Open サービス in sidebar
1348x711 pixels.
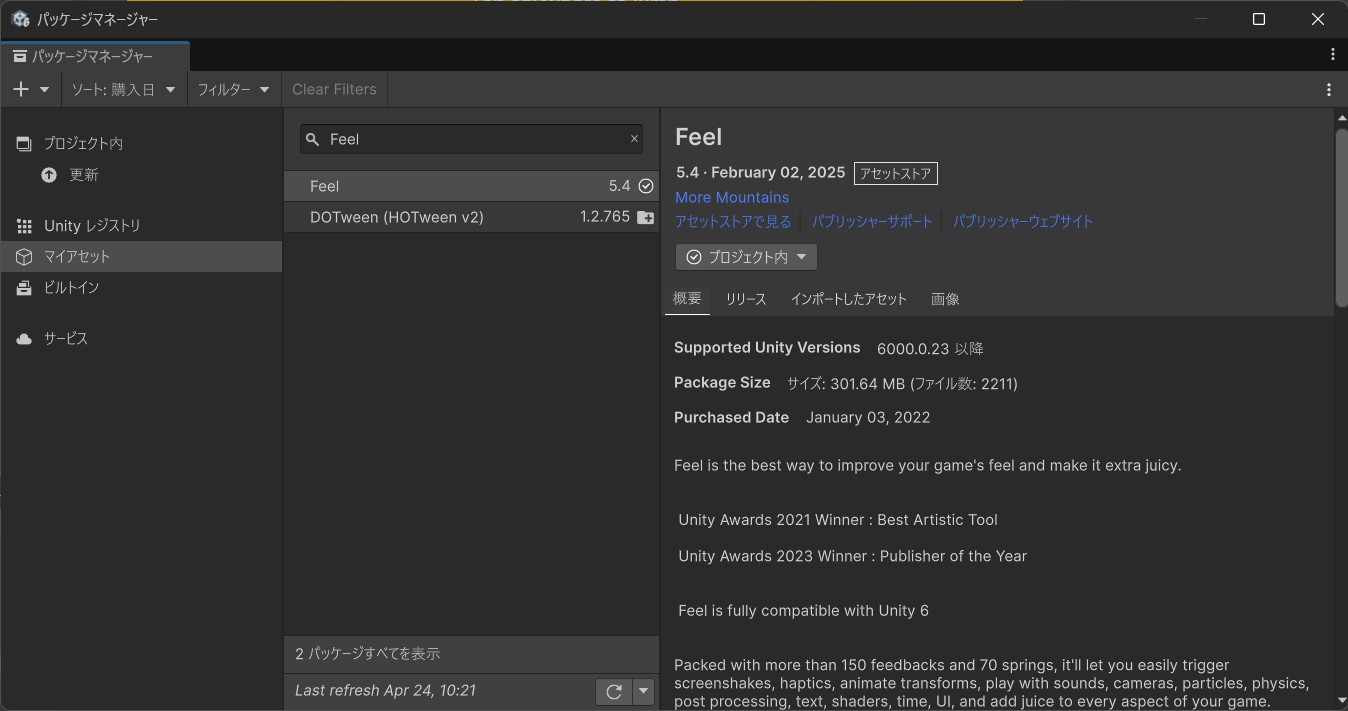(141, 338)
